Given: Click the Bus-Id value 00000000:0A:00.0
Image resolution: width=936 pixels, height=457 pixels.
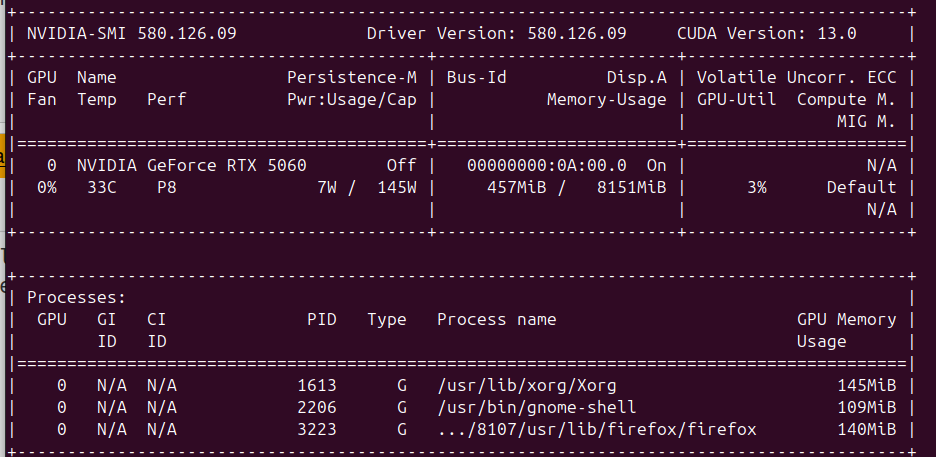Looking at the screenshot, I should tap(546, 165).
